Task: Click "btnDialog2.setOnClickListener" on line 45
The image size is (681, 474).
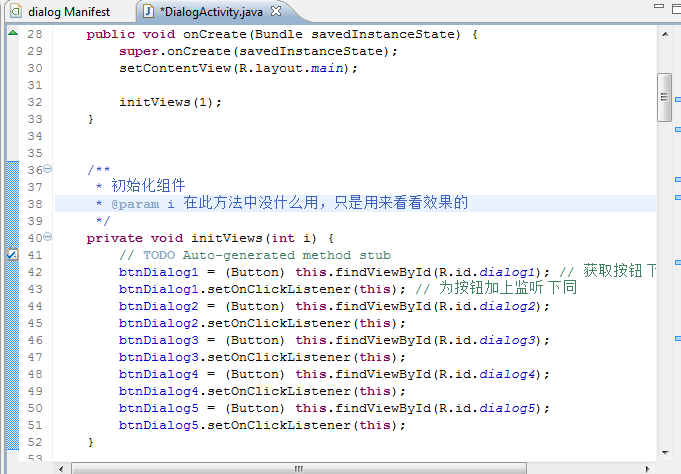Action: (235, 323)
